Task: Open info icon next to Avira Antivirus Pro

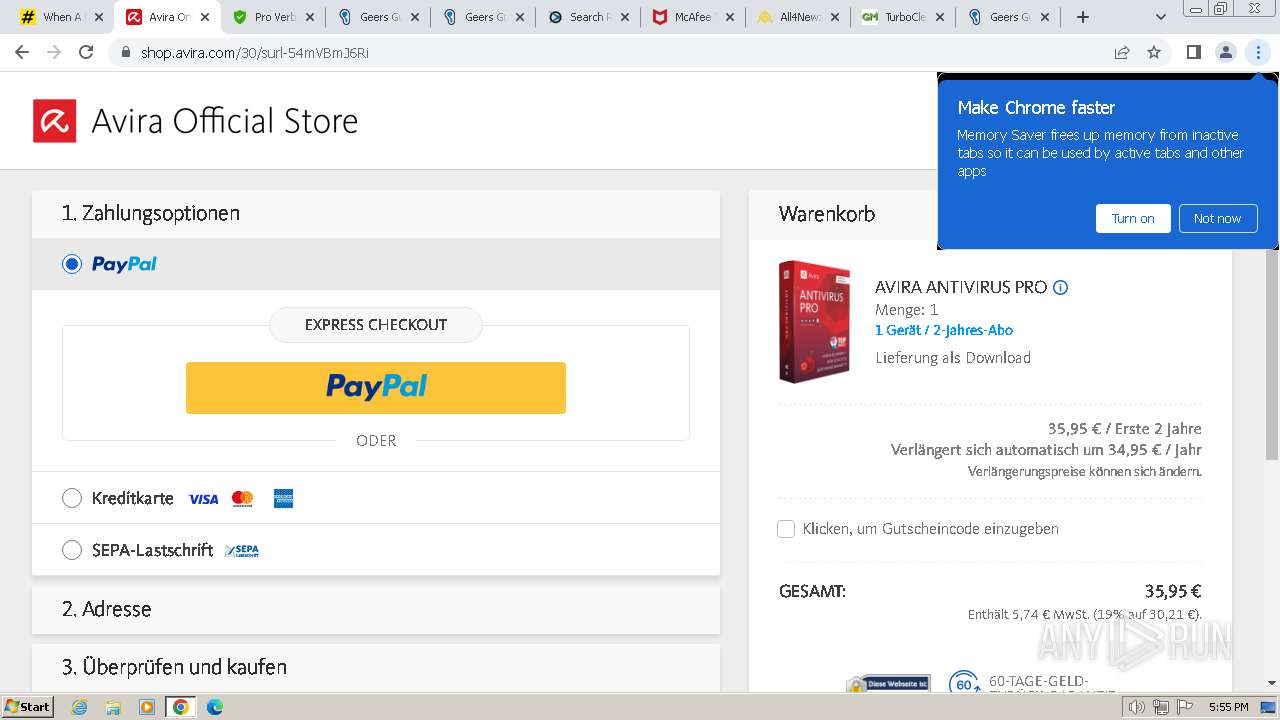Action: pos(1061,288)
